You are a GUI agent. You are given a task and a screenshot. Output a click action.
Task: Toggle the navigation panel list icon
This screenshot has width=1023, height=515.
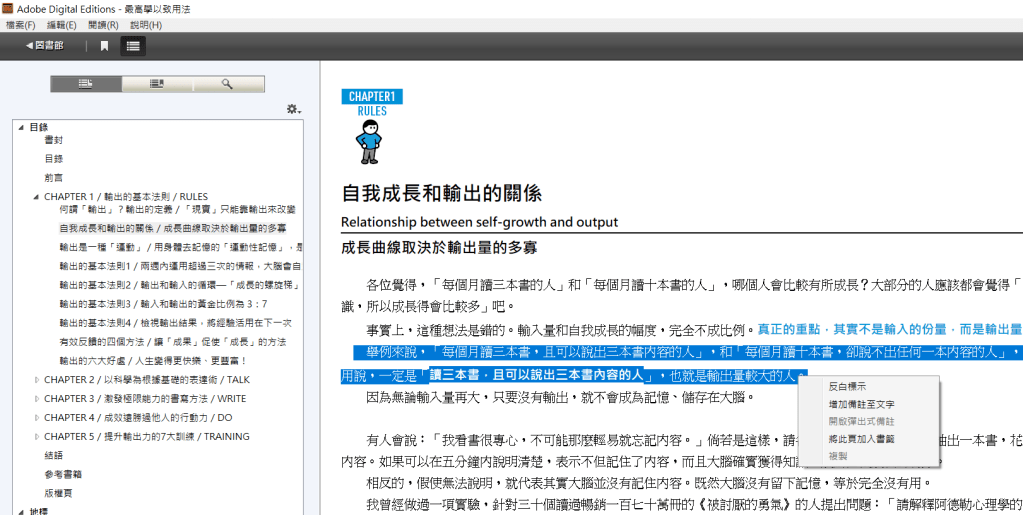coord(133,46)
